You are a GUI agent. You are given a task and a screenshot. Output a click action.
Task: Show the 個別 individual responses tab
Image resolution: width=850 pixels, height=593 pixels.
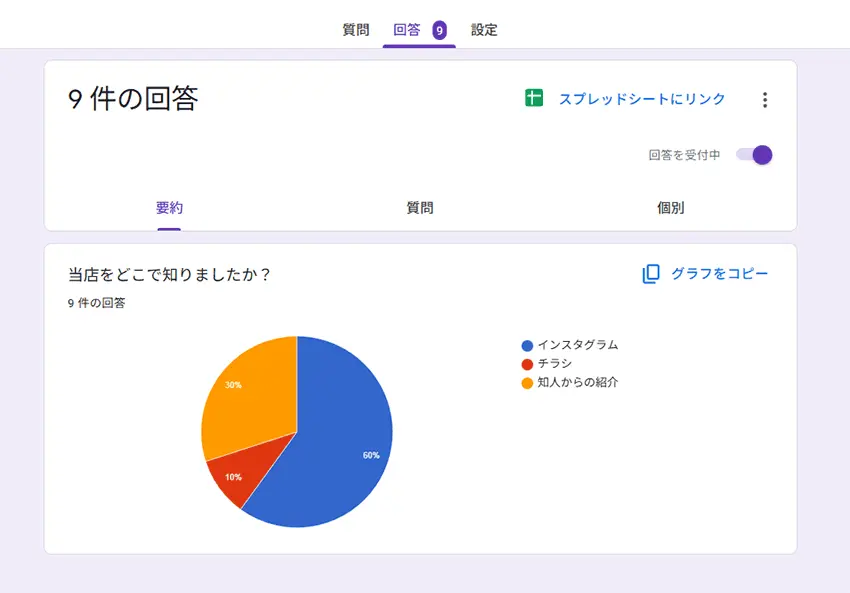670,208
